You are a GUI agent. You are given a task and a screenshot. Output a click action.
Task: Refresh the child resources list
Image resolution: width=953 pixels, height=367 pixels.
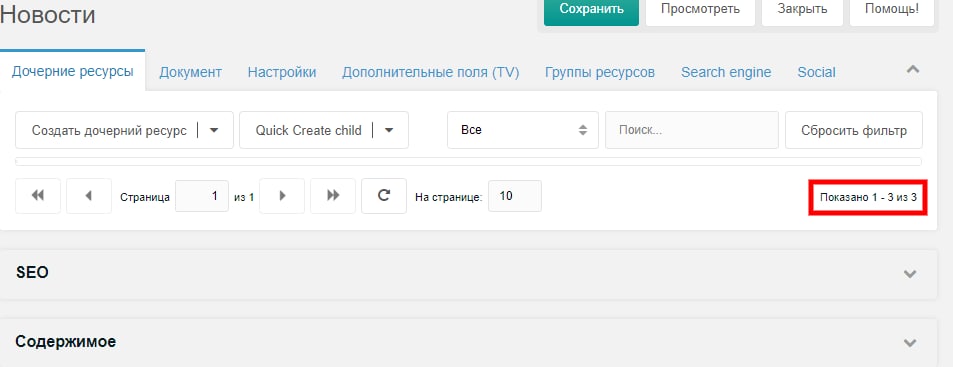384,196
